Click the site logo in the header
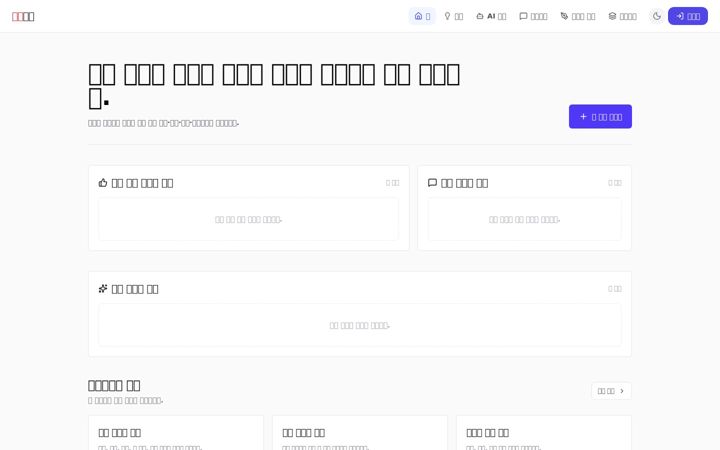The height and width of the screenshot is (450, 720). [23, 17]
